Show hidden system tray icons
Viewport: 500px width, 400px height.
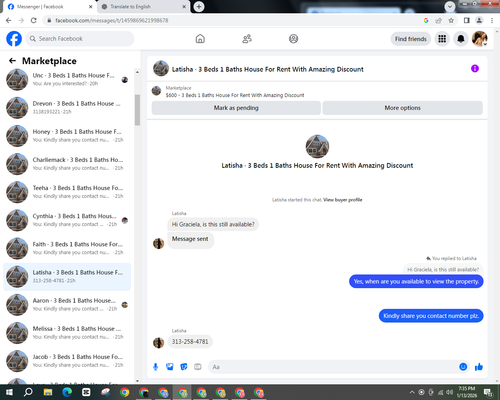412,392
